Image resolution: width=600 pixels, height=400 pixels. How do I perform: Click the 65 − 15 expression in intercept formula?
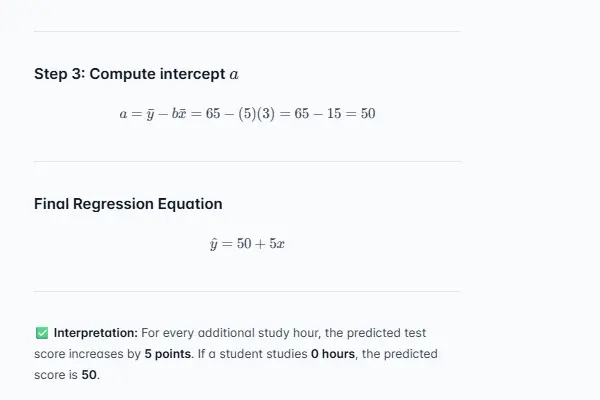point(316,114)
